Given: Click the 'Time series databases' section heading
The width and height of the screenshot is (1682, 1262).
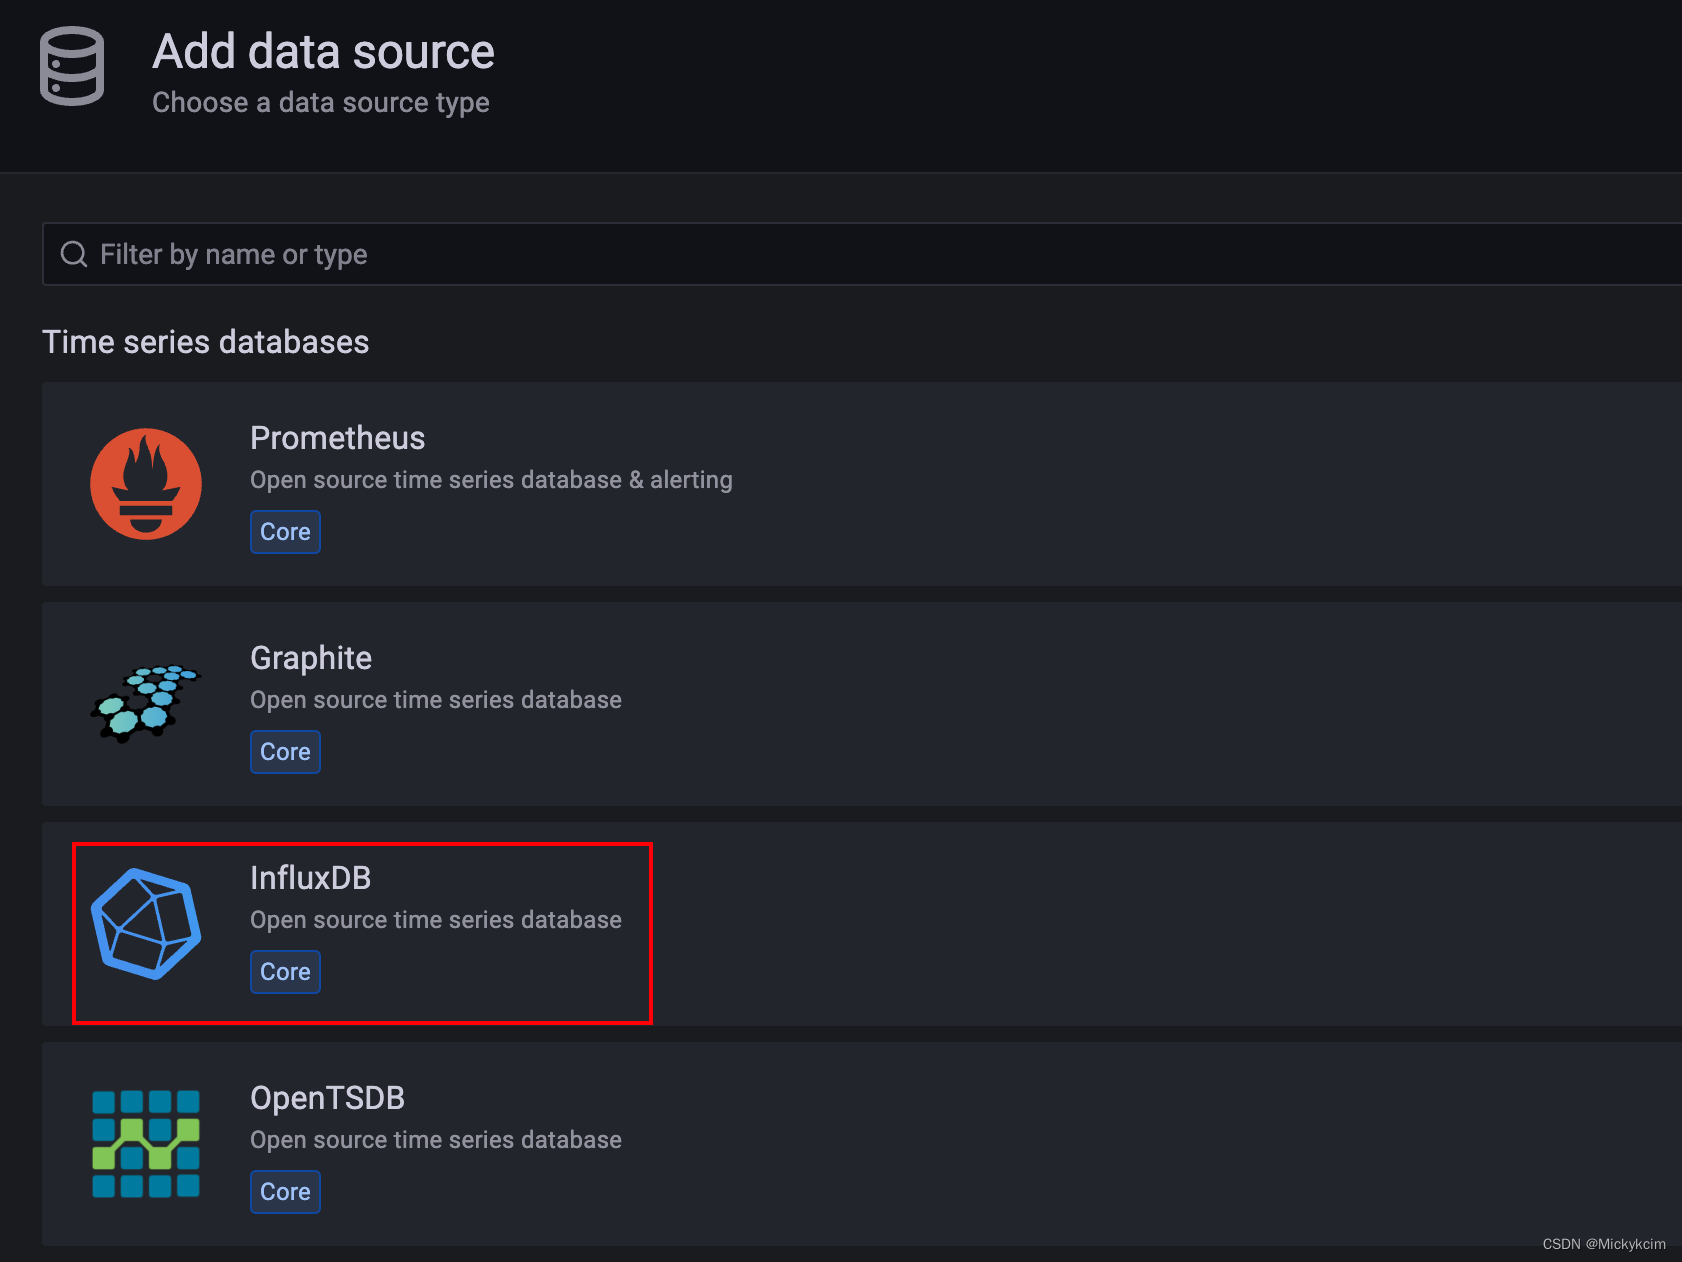Looking at the screenshot, I should pos(205,342).
